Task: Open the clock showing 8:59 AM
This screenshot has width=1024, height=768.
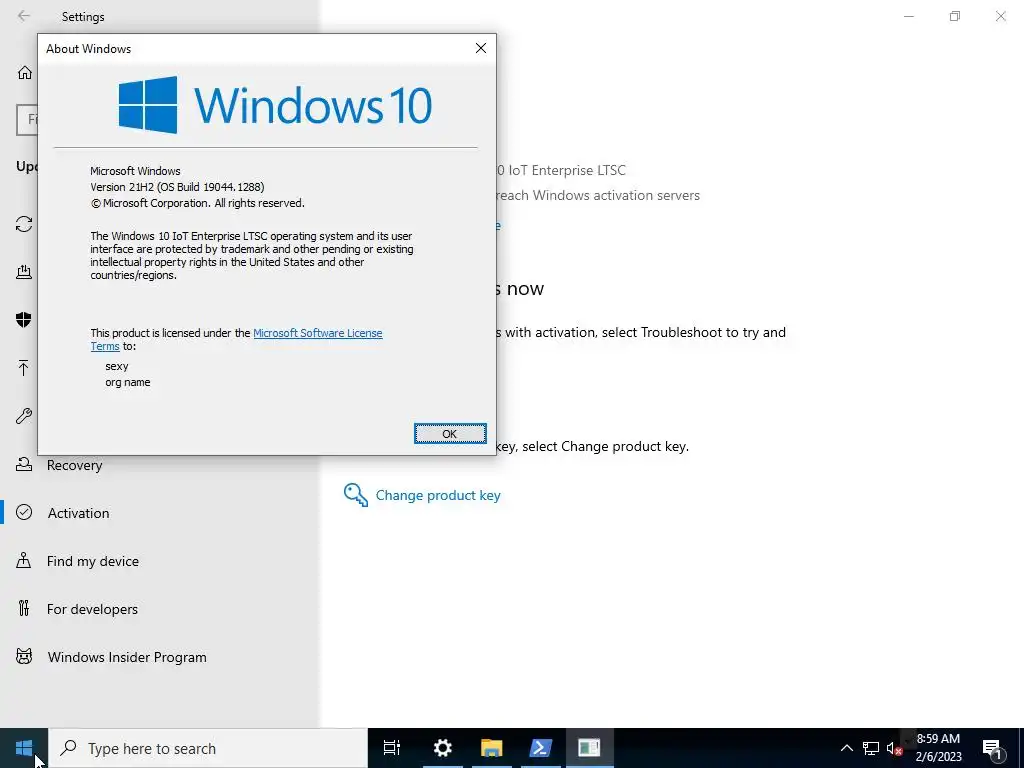Action: pyautogui.click(x=938, y=748)
